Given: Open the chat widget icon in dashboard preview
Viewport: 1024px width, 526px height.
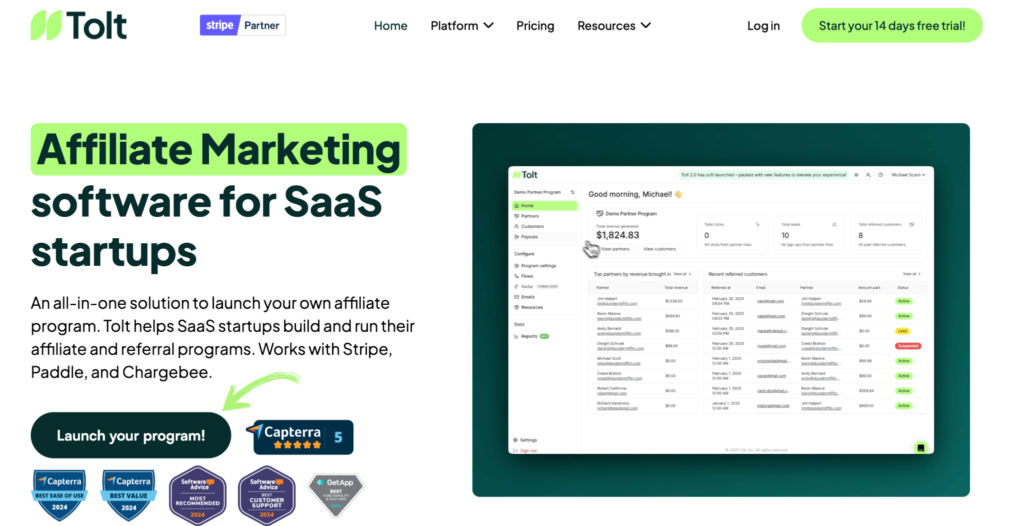Looking at the screenshot, I should click(x=920, y=448).
